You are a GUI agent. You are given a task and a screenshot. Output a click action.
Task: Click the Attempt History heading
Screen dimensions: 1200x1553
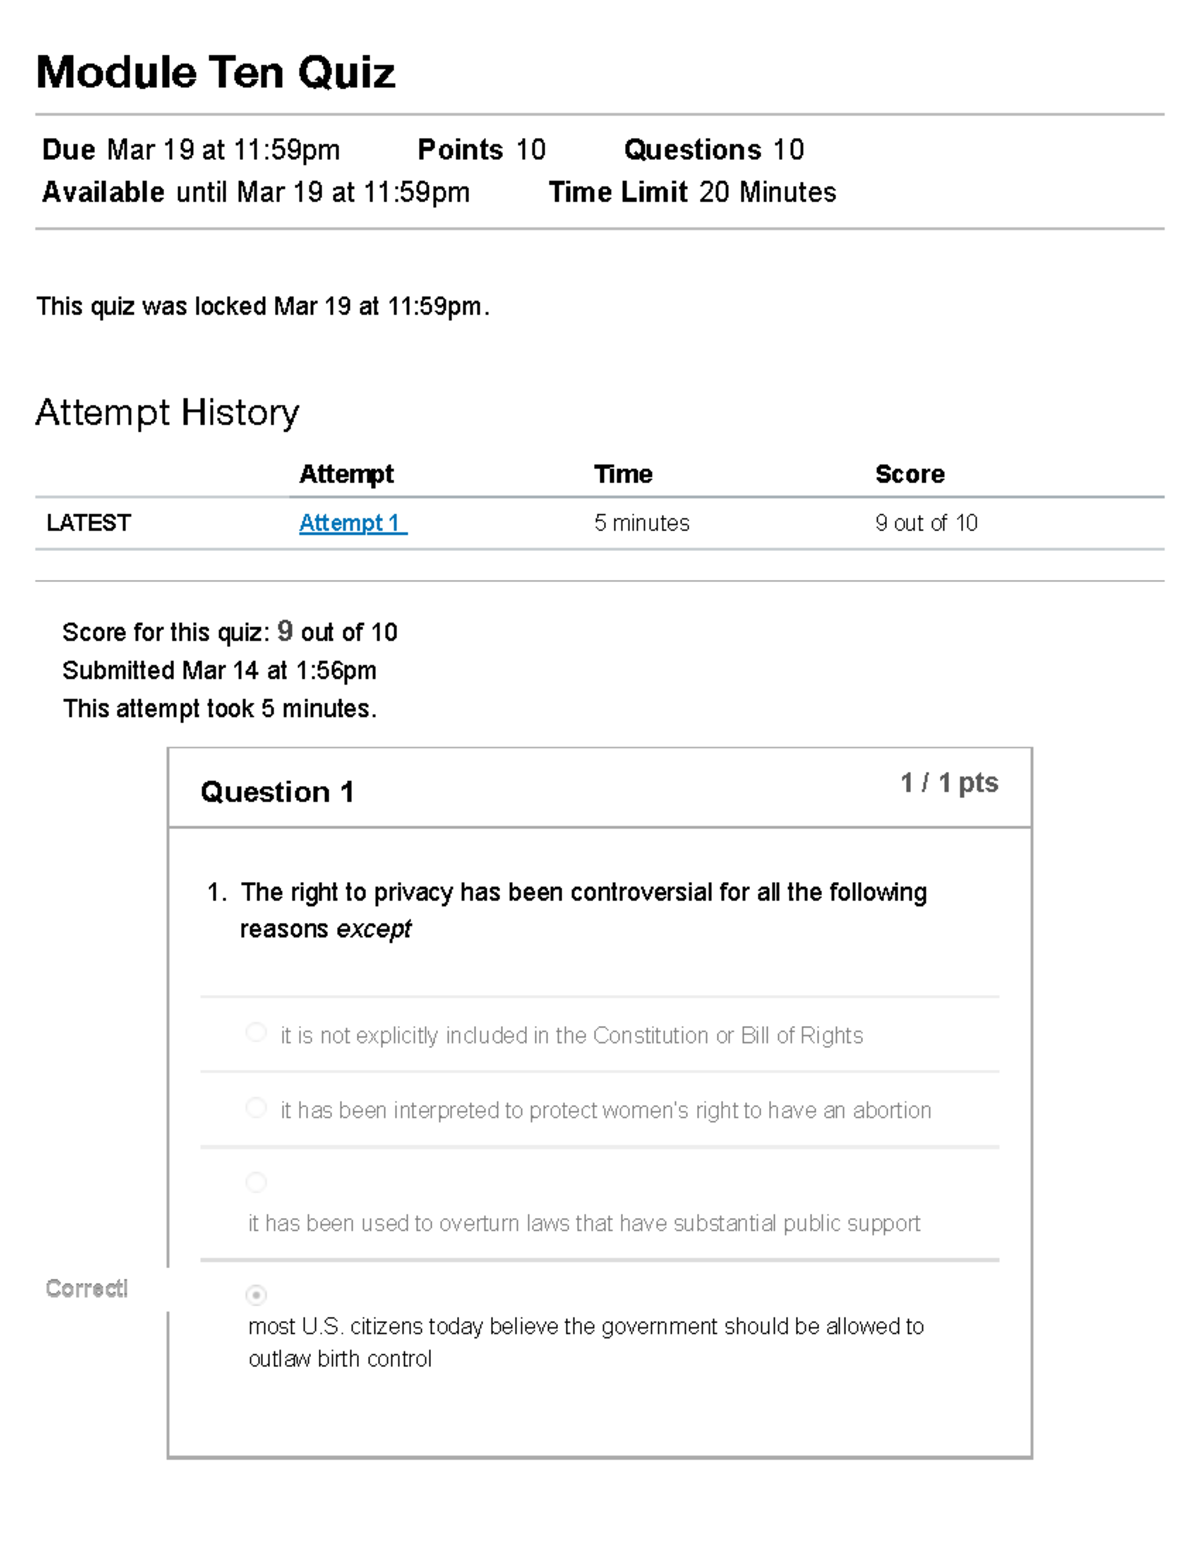point(166,411)
